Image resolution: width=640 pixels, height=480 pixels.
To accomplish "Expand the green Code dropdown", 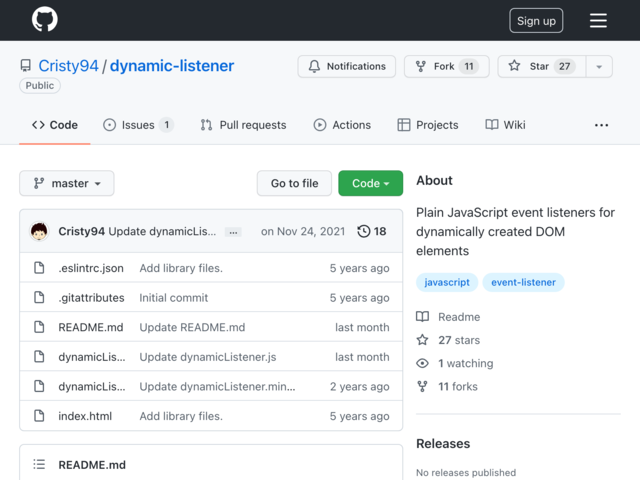I will (371, 183).
